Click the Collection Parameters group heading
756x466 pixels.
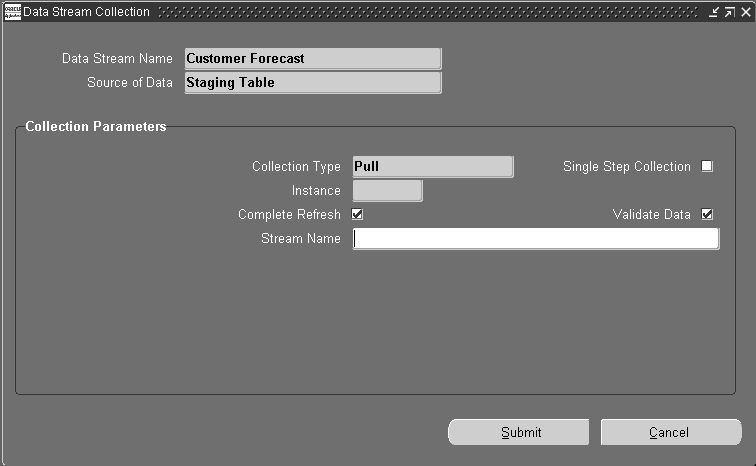point(96,126)
